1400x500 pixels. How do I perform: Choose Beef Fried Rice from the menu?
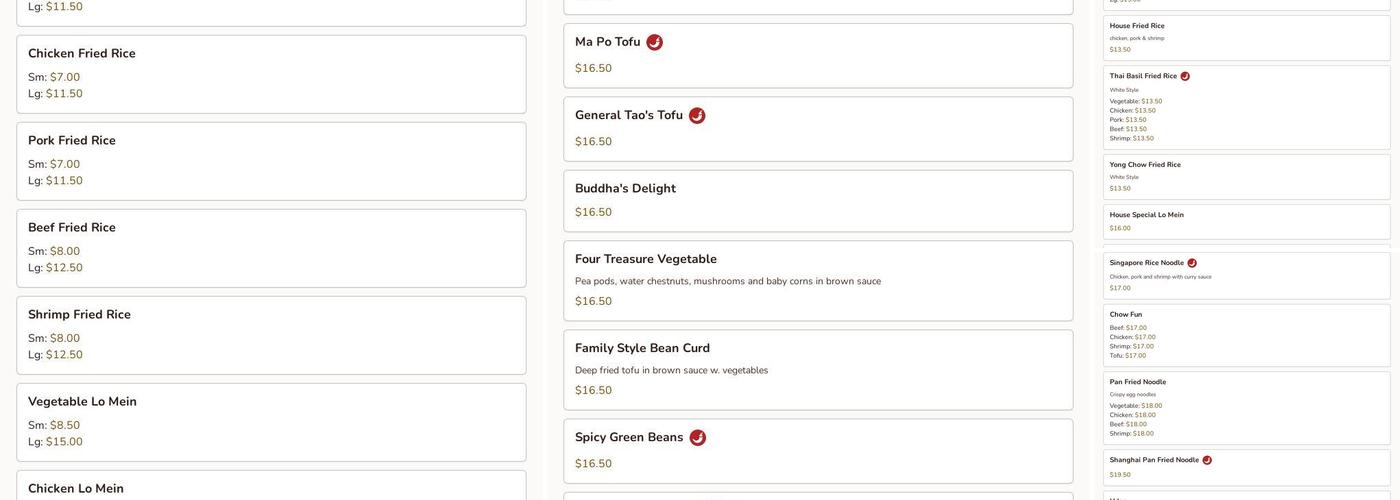tap(72, 228)
